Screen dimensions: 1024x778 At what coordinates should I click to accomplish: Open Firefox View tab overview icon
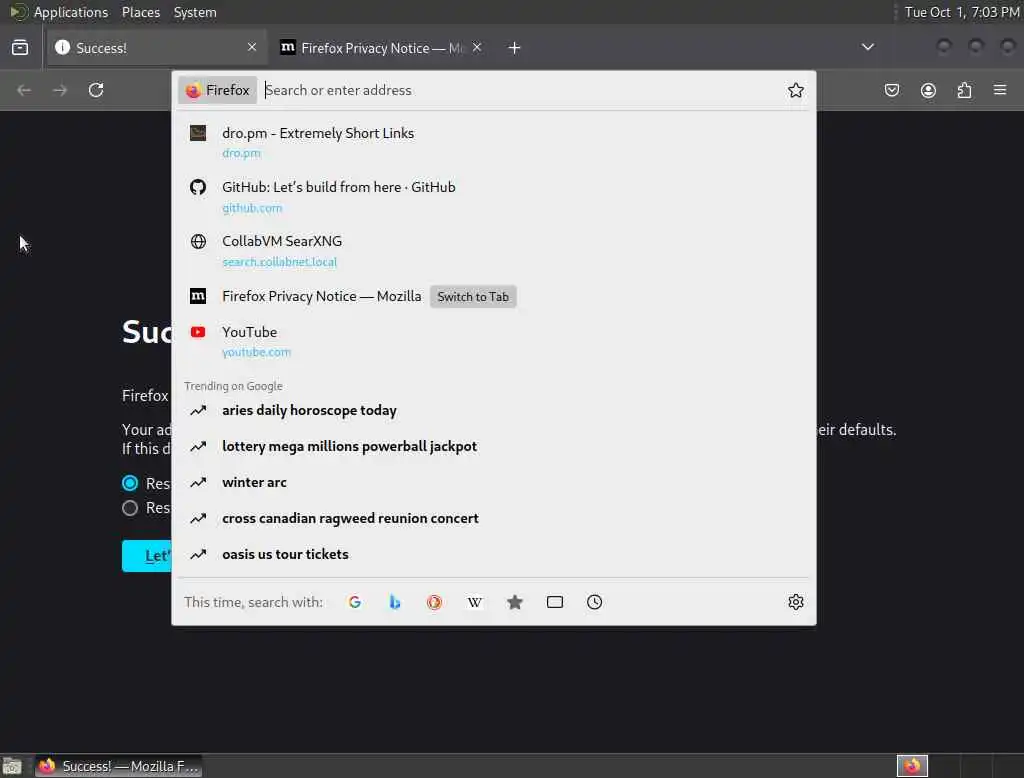20,48
